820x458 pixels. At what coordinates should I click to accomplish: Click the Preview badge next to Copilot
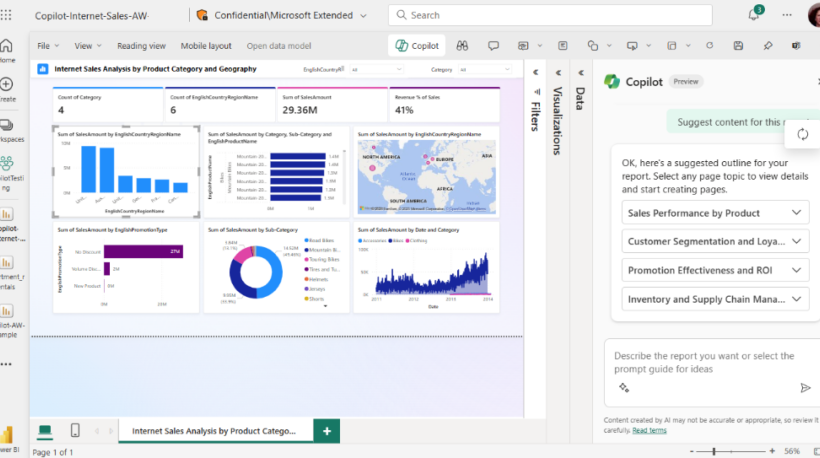686,82
